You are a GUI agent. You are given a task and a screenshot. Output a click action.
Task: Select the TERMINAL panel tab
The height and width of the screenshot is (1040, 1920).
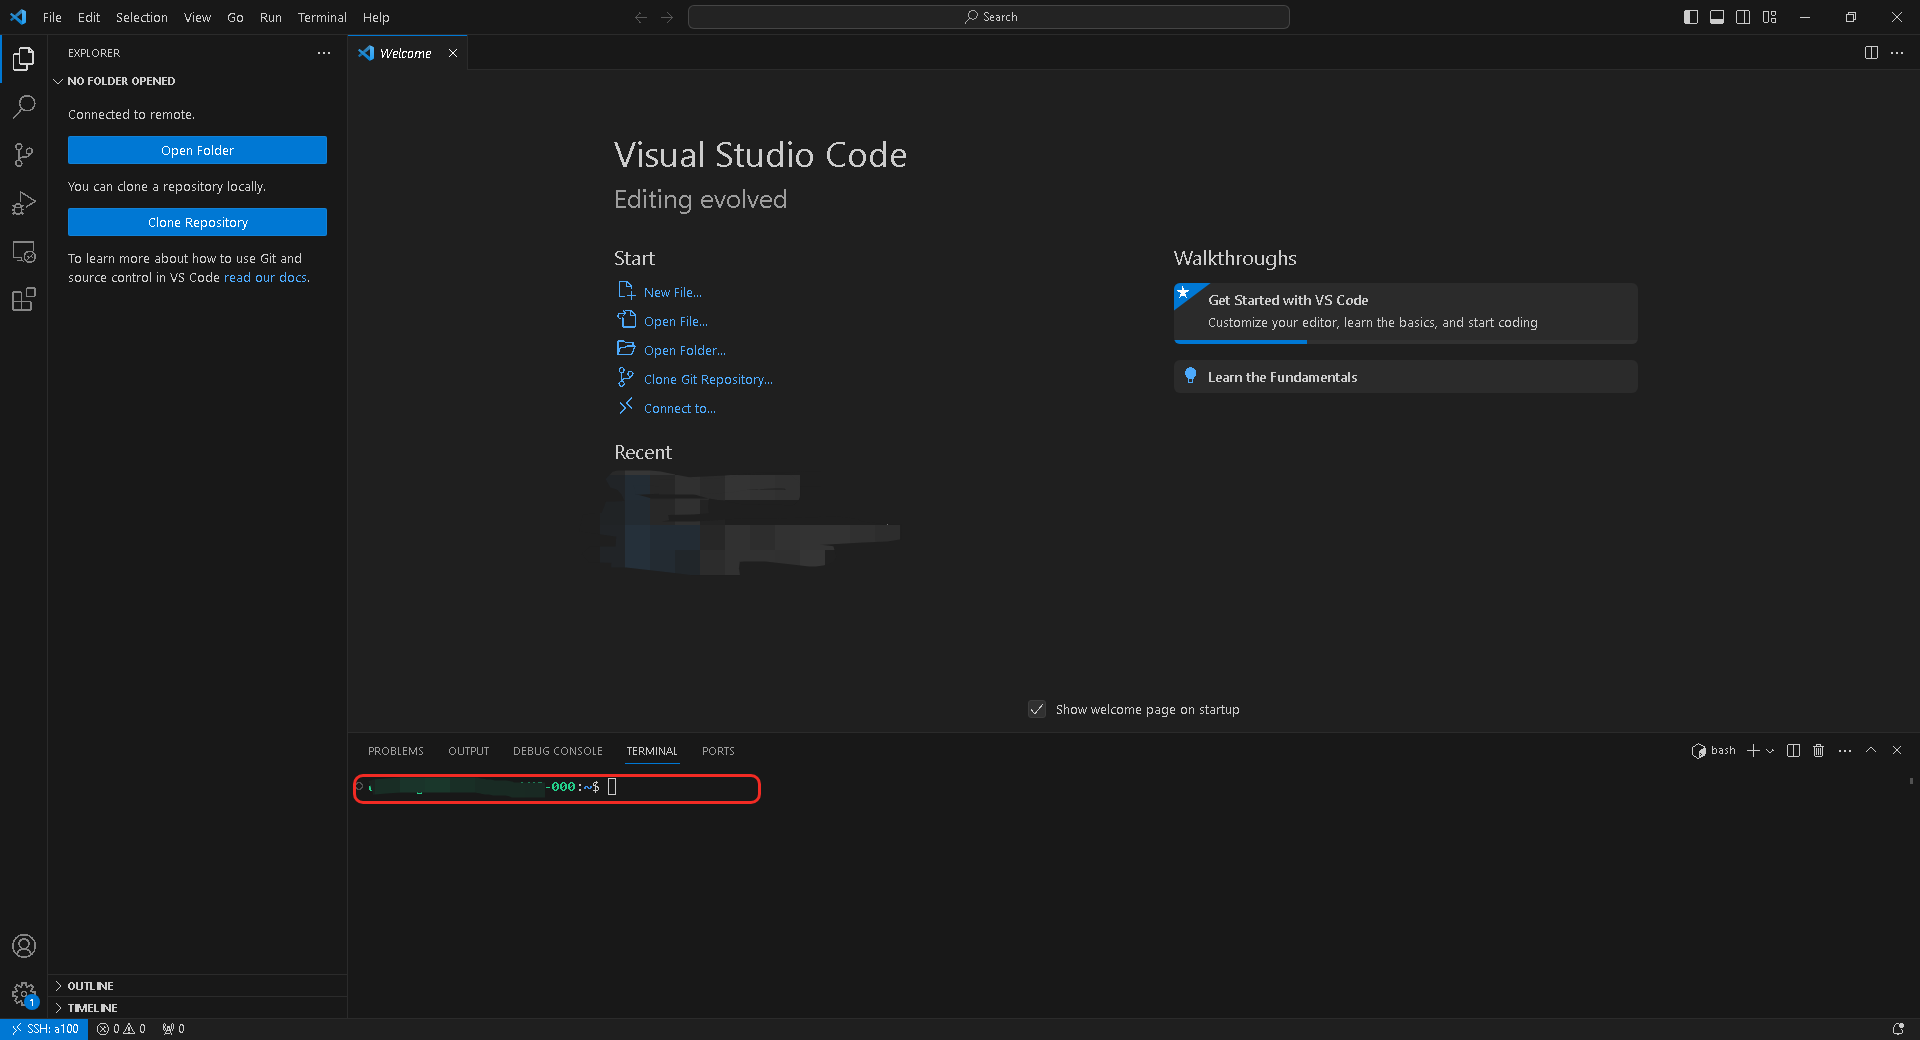(652, 751)
